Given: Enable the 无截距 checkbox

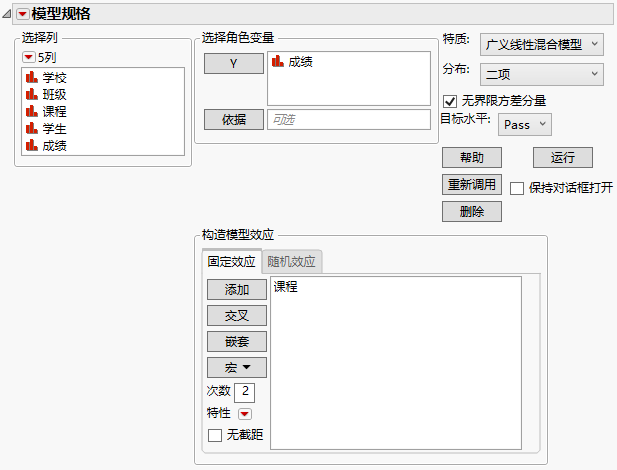Looking at the screenshot, I should 215,435.
